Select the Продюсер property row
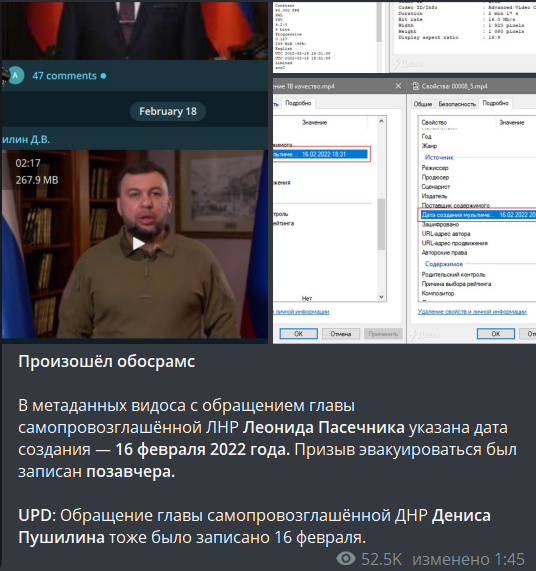The image size is (536, 571). pos(435,177)
